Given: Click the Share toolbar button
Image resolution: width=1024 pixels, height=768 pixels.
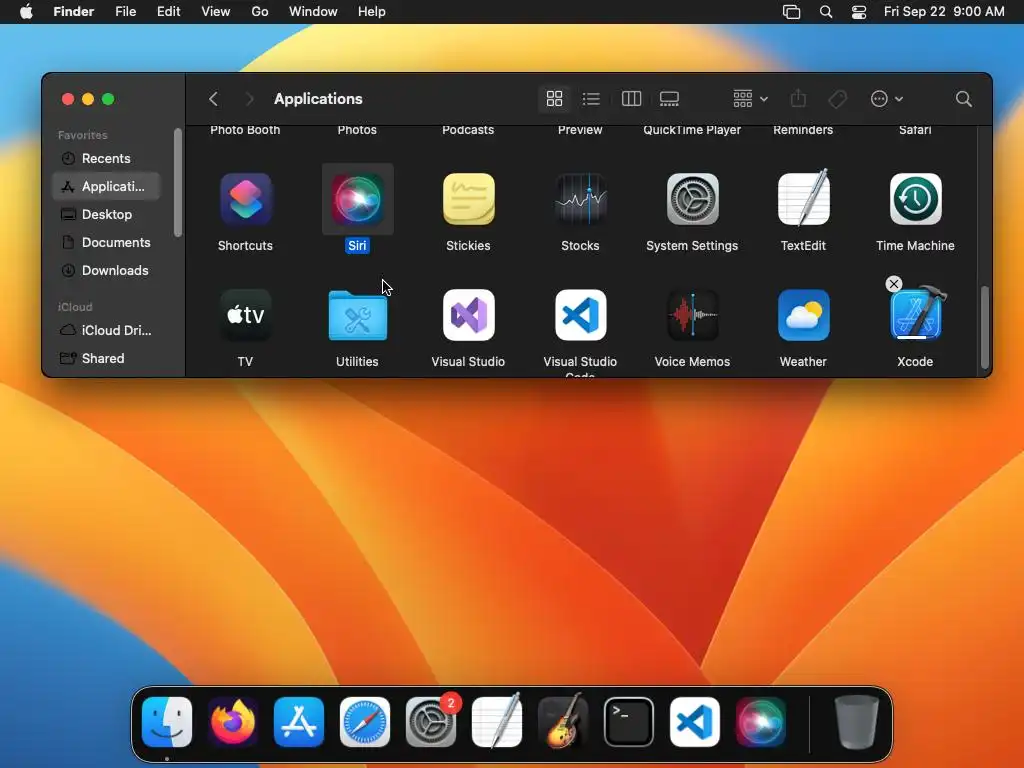Looking at the screenshot, I should pyautogui.click(x=798, y=99).
